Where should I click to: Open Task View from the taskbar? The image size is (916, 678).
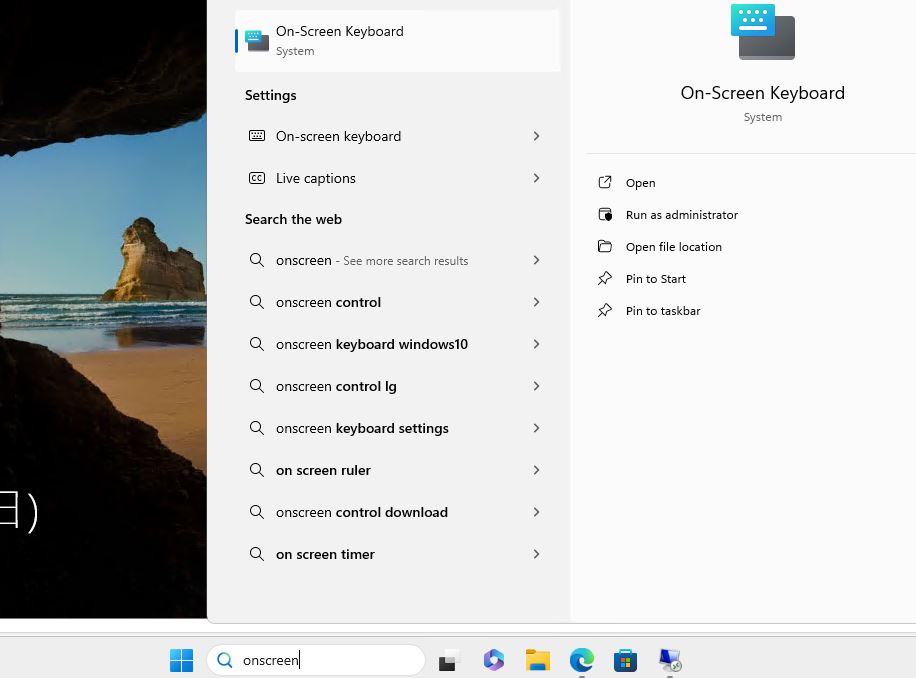tap(450, 660)
